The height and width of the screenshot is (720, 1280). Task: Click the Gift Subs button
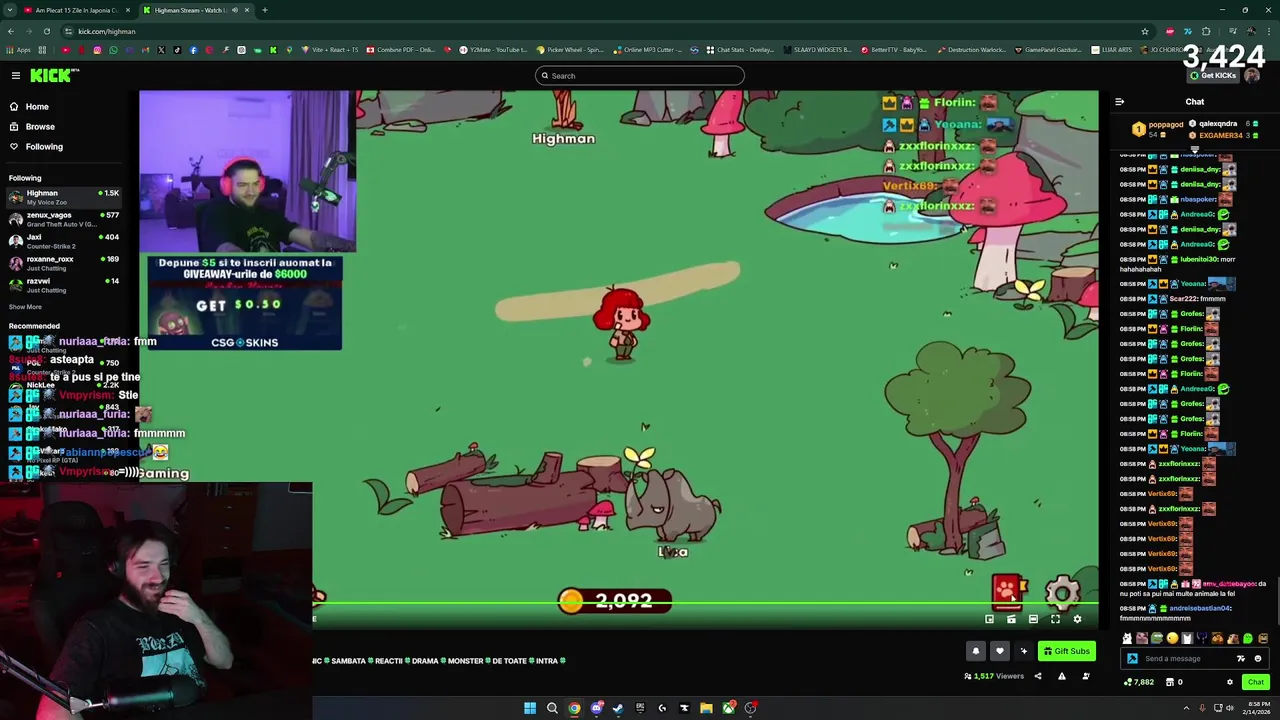pyautogui.click(x=1066, y=652)
